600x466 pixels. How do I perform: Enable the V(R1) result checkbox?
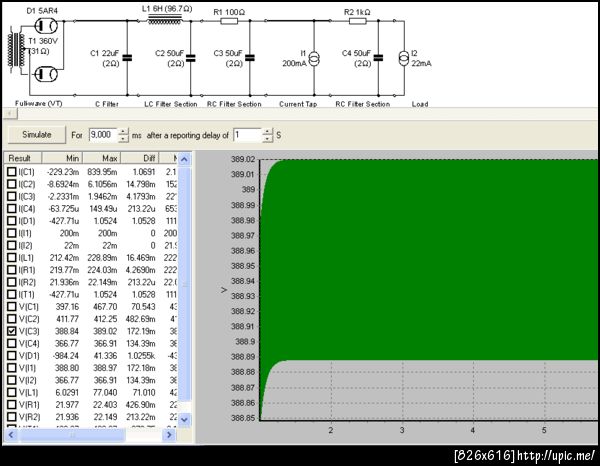[12, 404]
